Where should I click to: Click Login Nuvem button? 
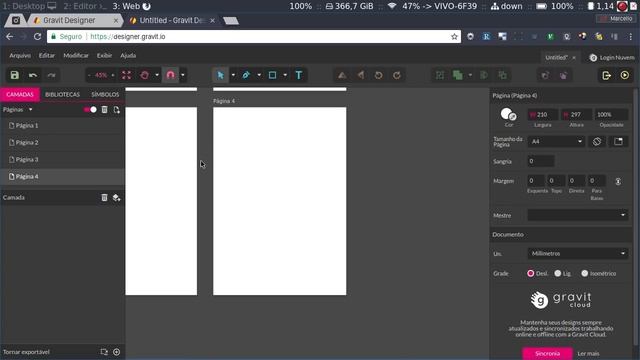(x=612, y=58)
